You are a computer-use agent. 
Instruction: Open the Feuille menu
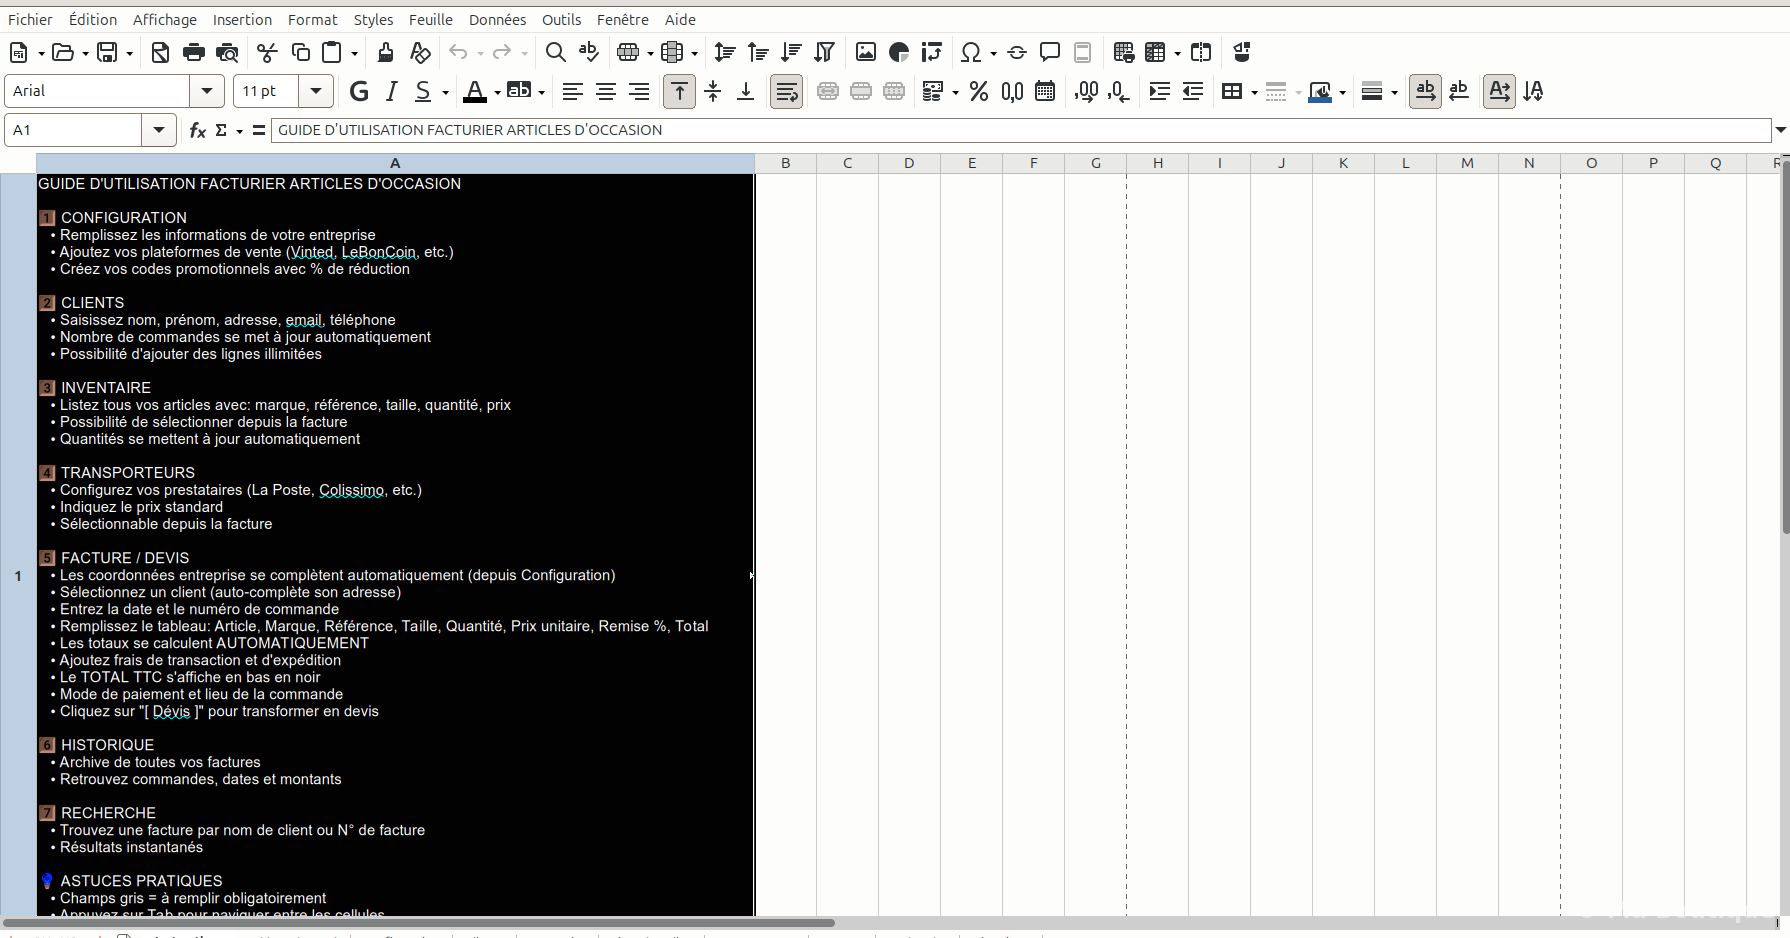click(431, 20)
